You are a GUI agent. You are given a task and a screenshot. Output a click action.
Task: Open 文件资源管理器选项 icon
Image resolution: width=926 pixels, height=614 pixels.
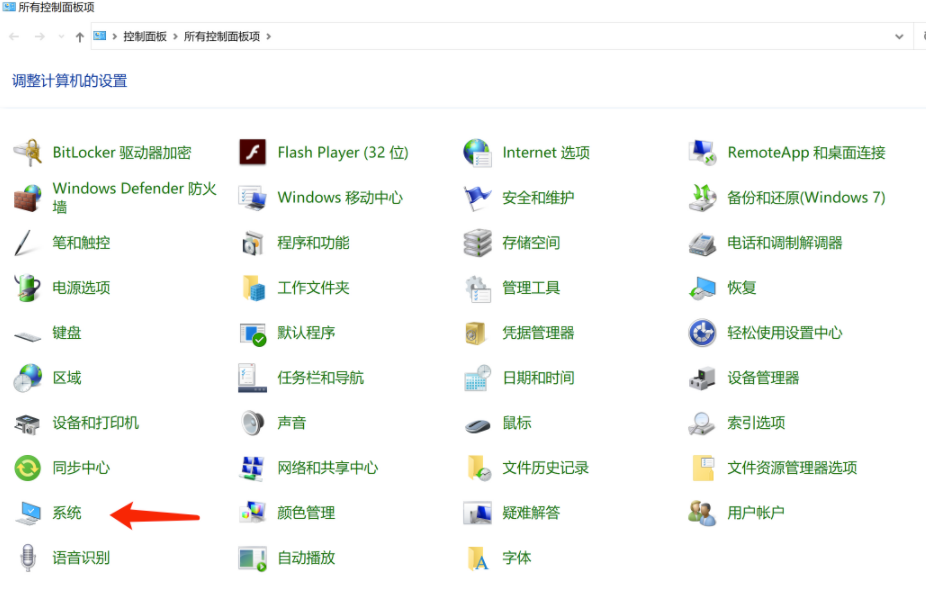tap(702, 468)
